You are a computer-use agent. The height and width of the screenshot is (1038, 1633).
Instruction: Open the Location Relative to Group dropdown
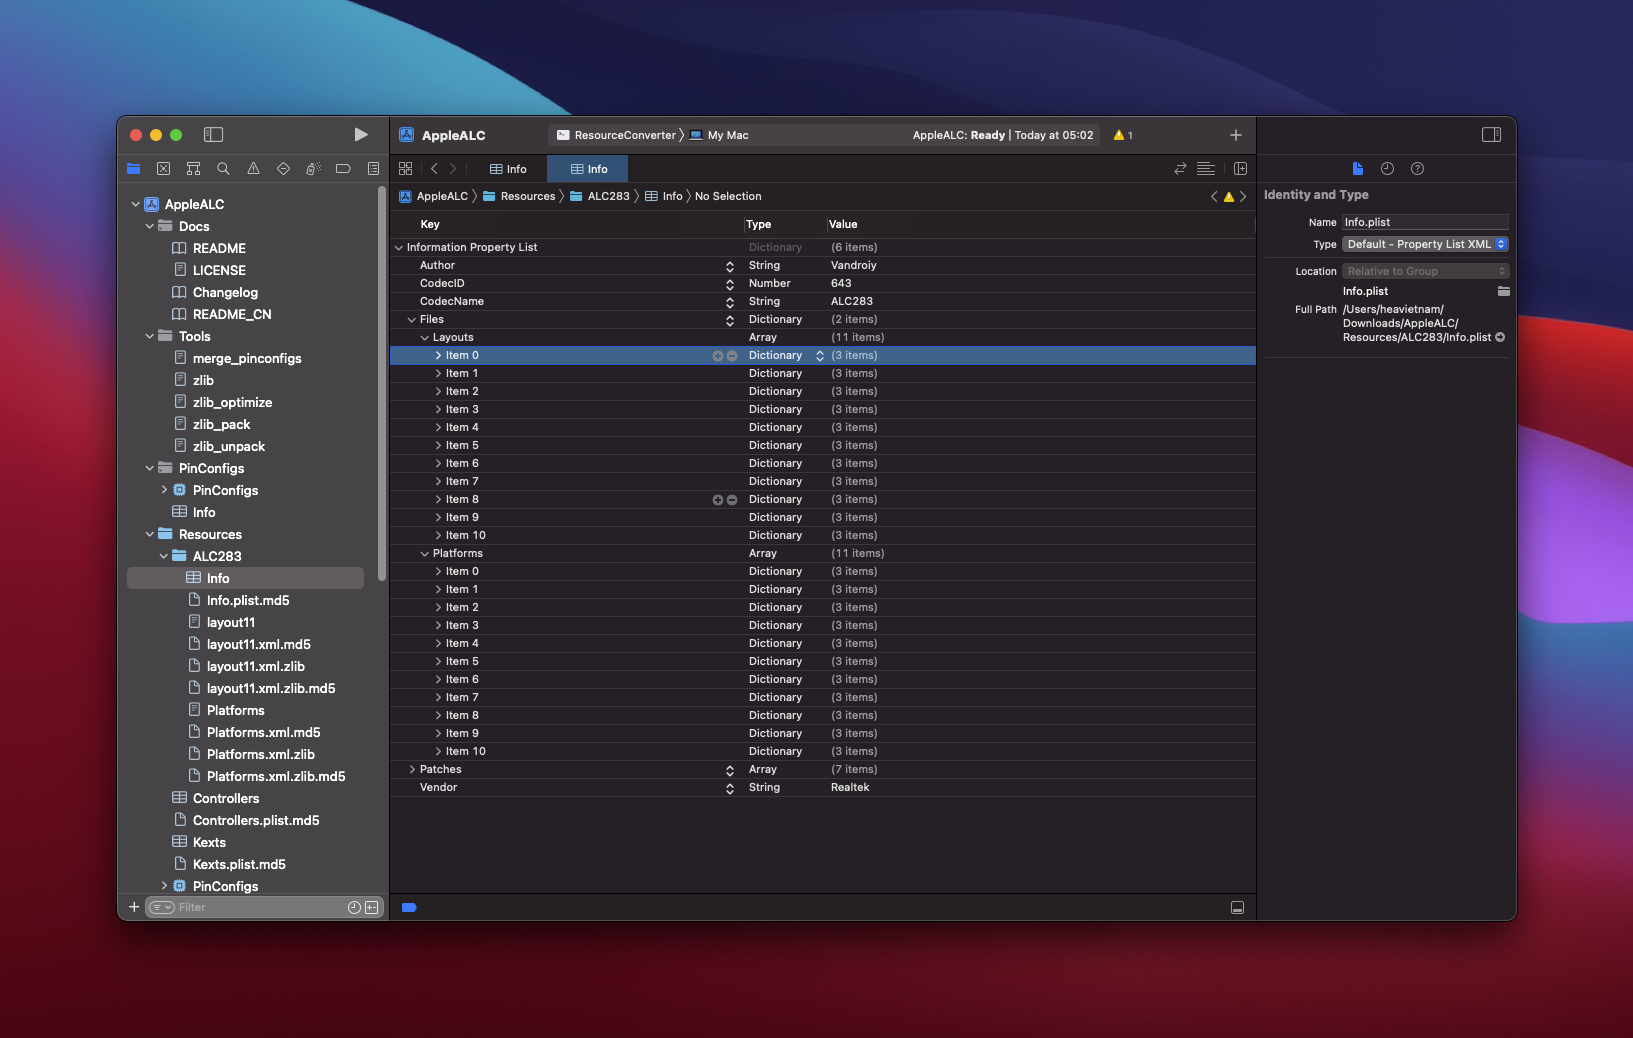[1425, 271]
